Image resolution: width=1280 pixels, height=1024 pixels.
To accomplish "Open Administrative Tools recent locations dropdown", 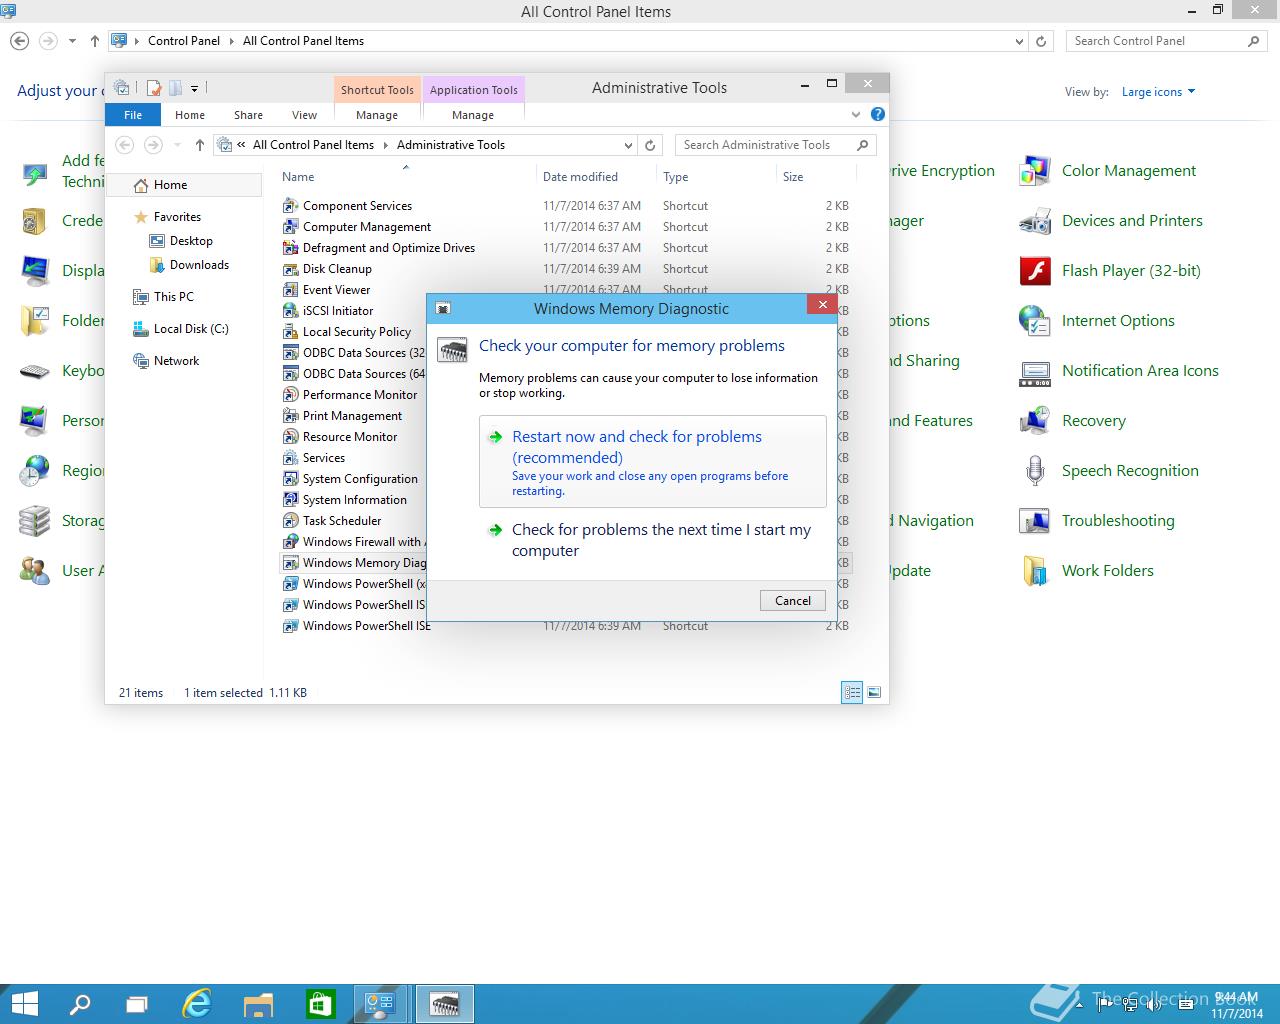I will [x=177, y=145].
